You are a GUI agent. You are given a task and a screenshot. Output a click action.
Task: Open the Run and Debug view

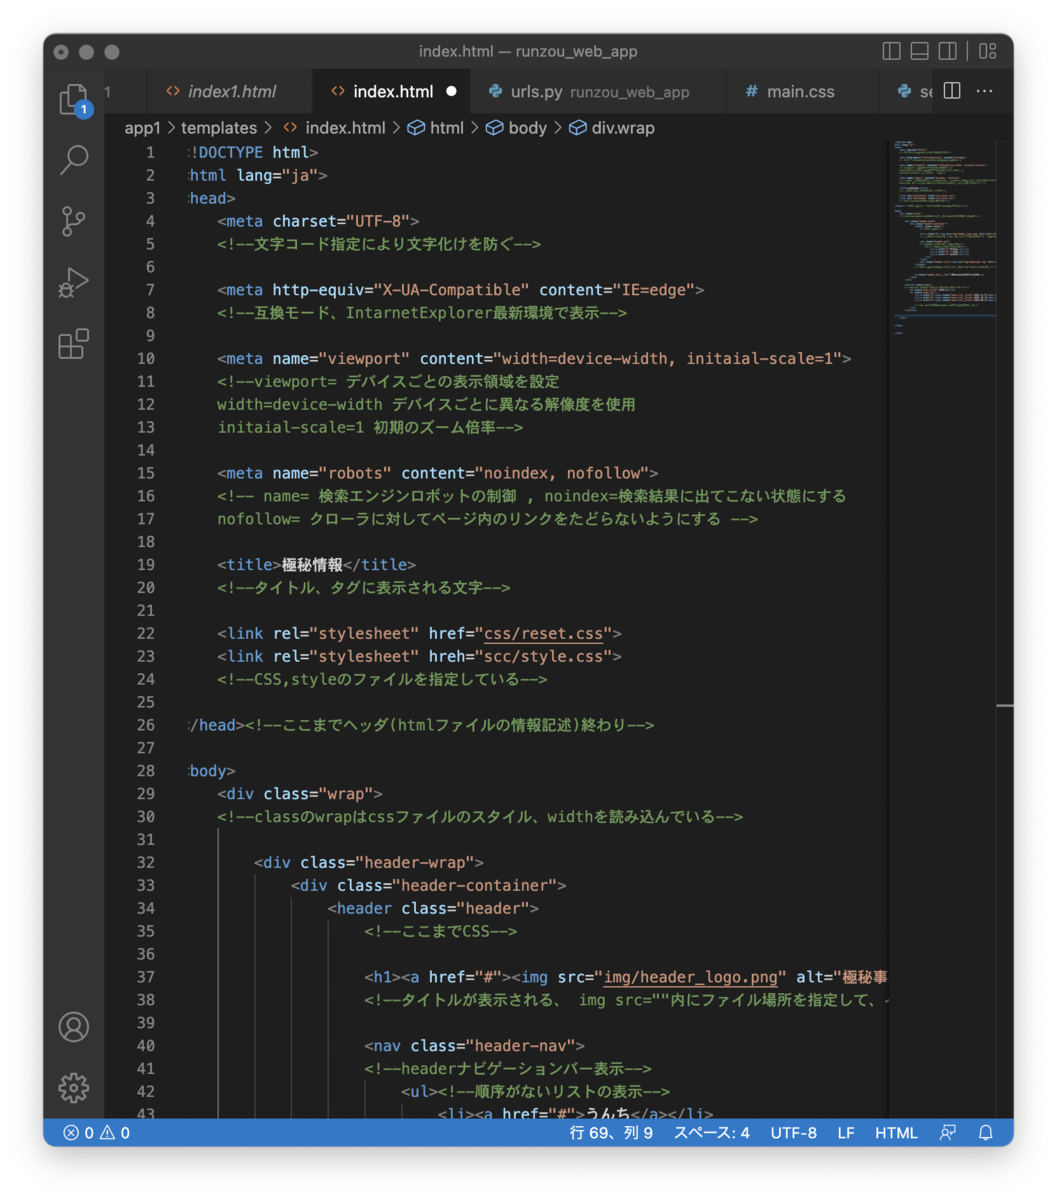[74, 283]
